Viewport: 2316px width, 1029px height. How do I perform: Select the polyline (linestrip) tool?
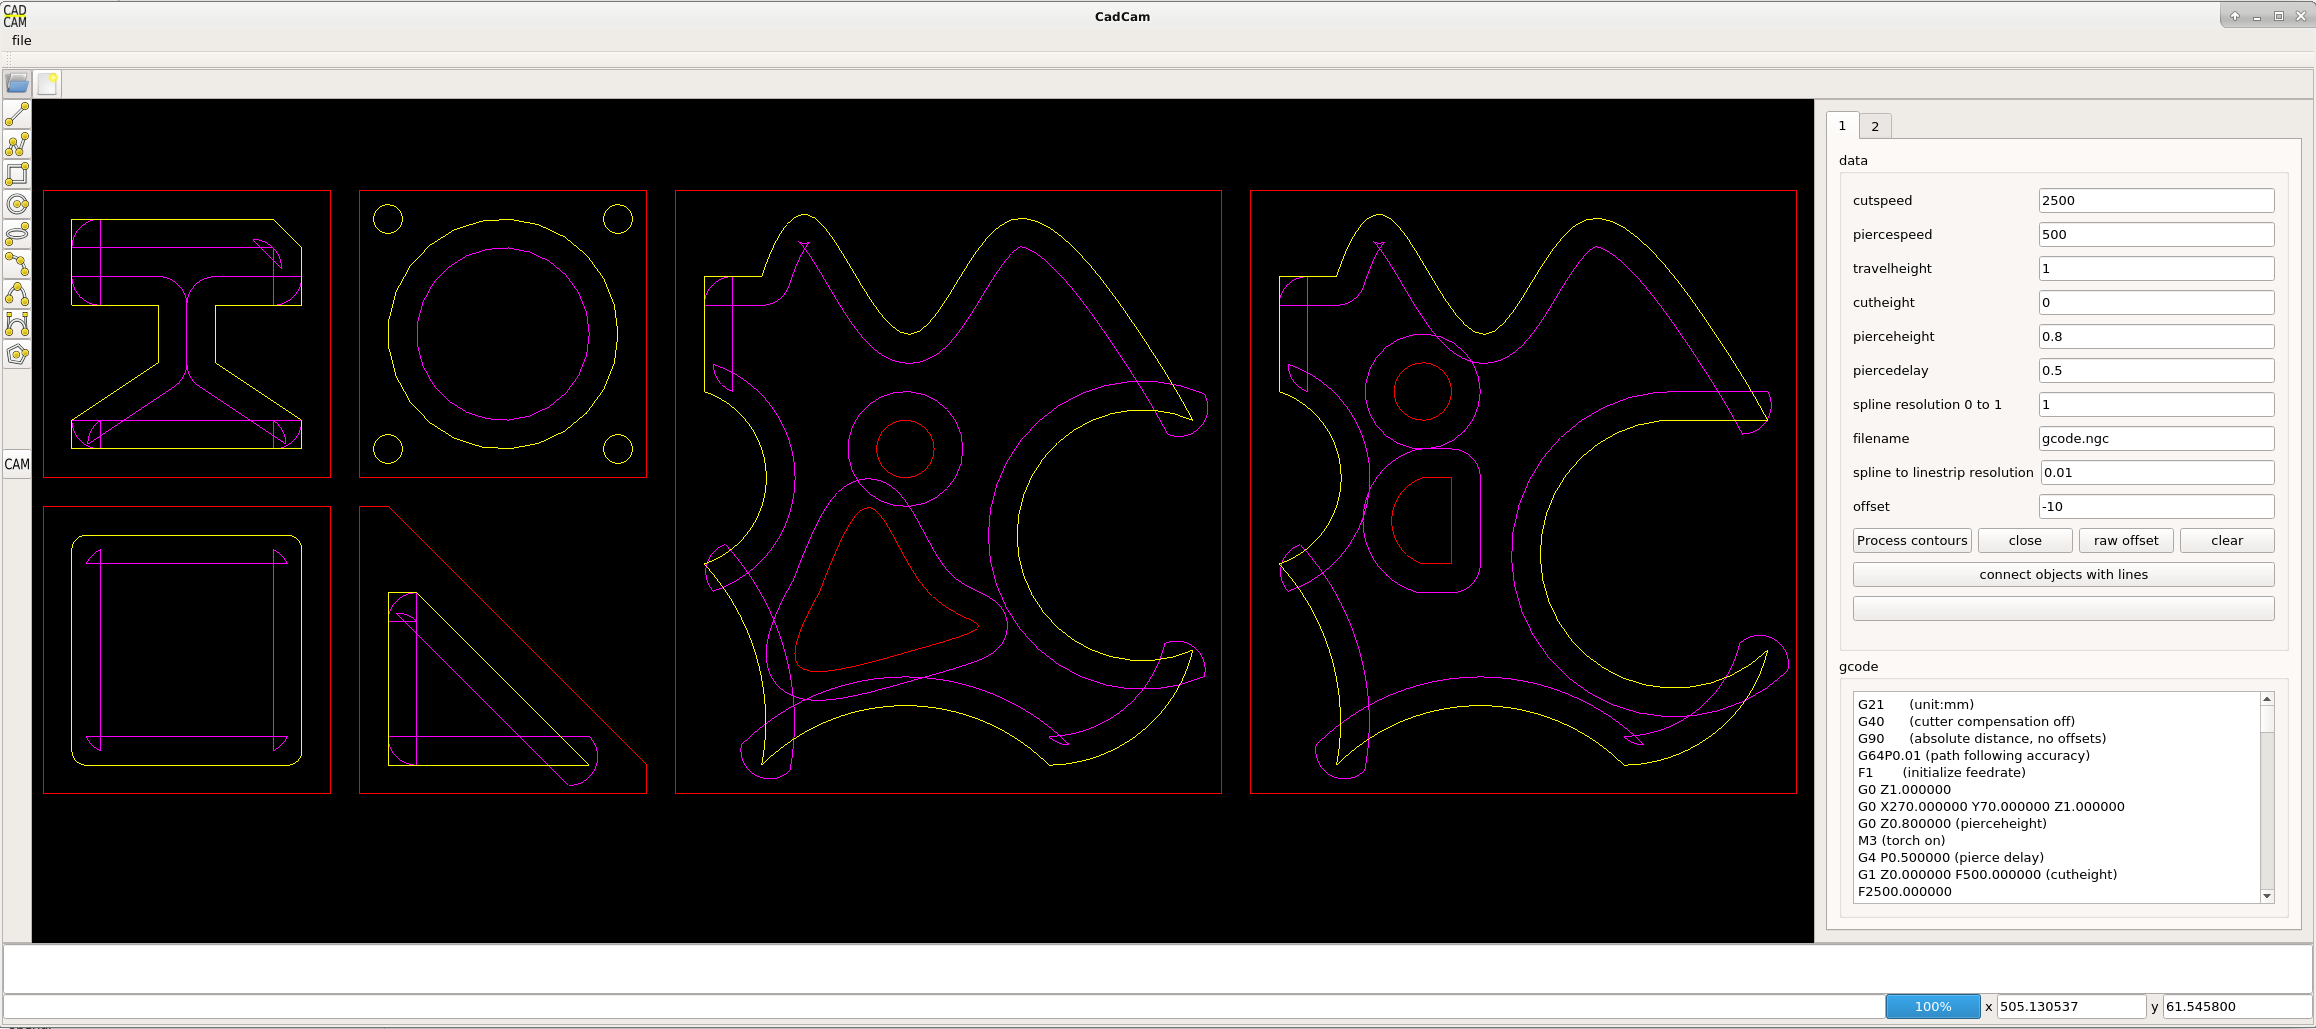tap(17, 144)
